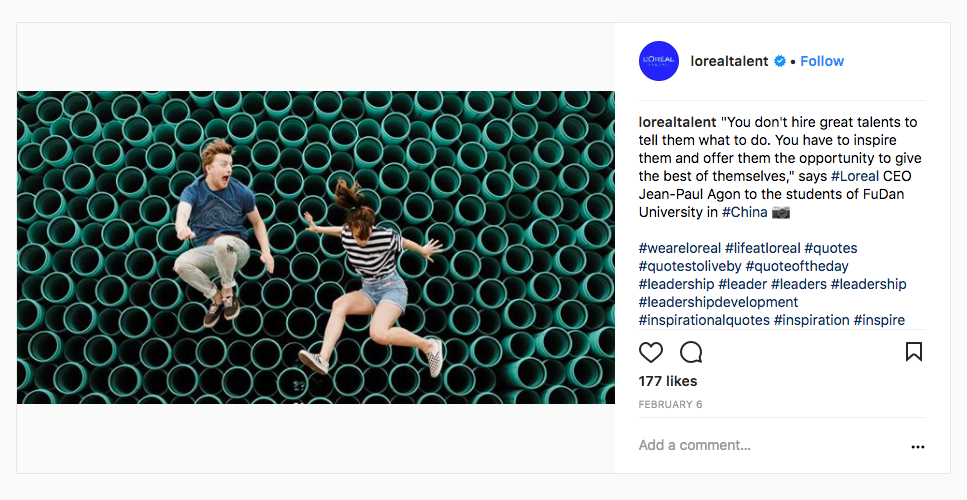Open the #quoteoftheday hashtag
This screenshot has width=967, height=500.
(797, 266)
